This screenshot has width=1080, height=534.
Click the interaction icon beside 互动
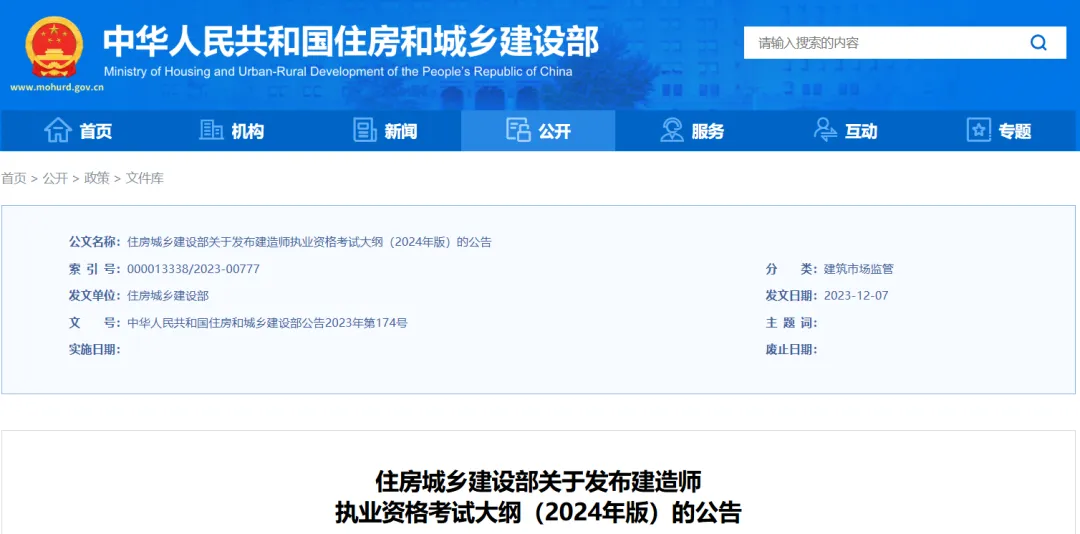tap(824, 130)
